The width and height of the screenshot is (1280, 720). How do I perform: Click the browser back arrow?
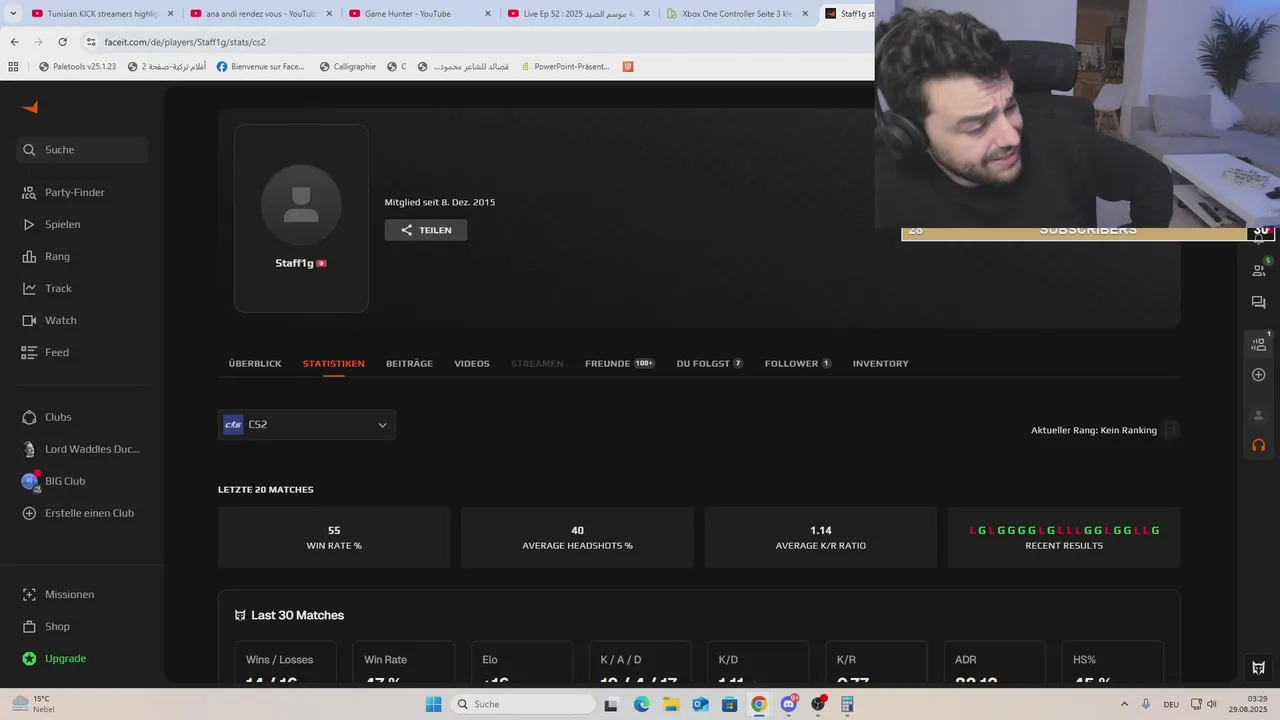(14, 42)
